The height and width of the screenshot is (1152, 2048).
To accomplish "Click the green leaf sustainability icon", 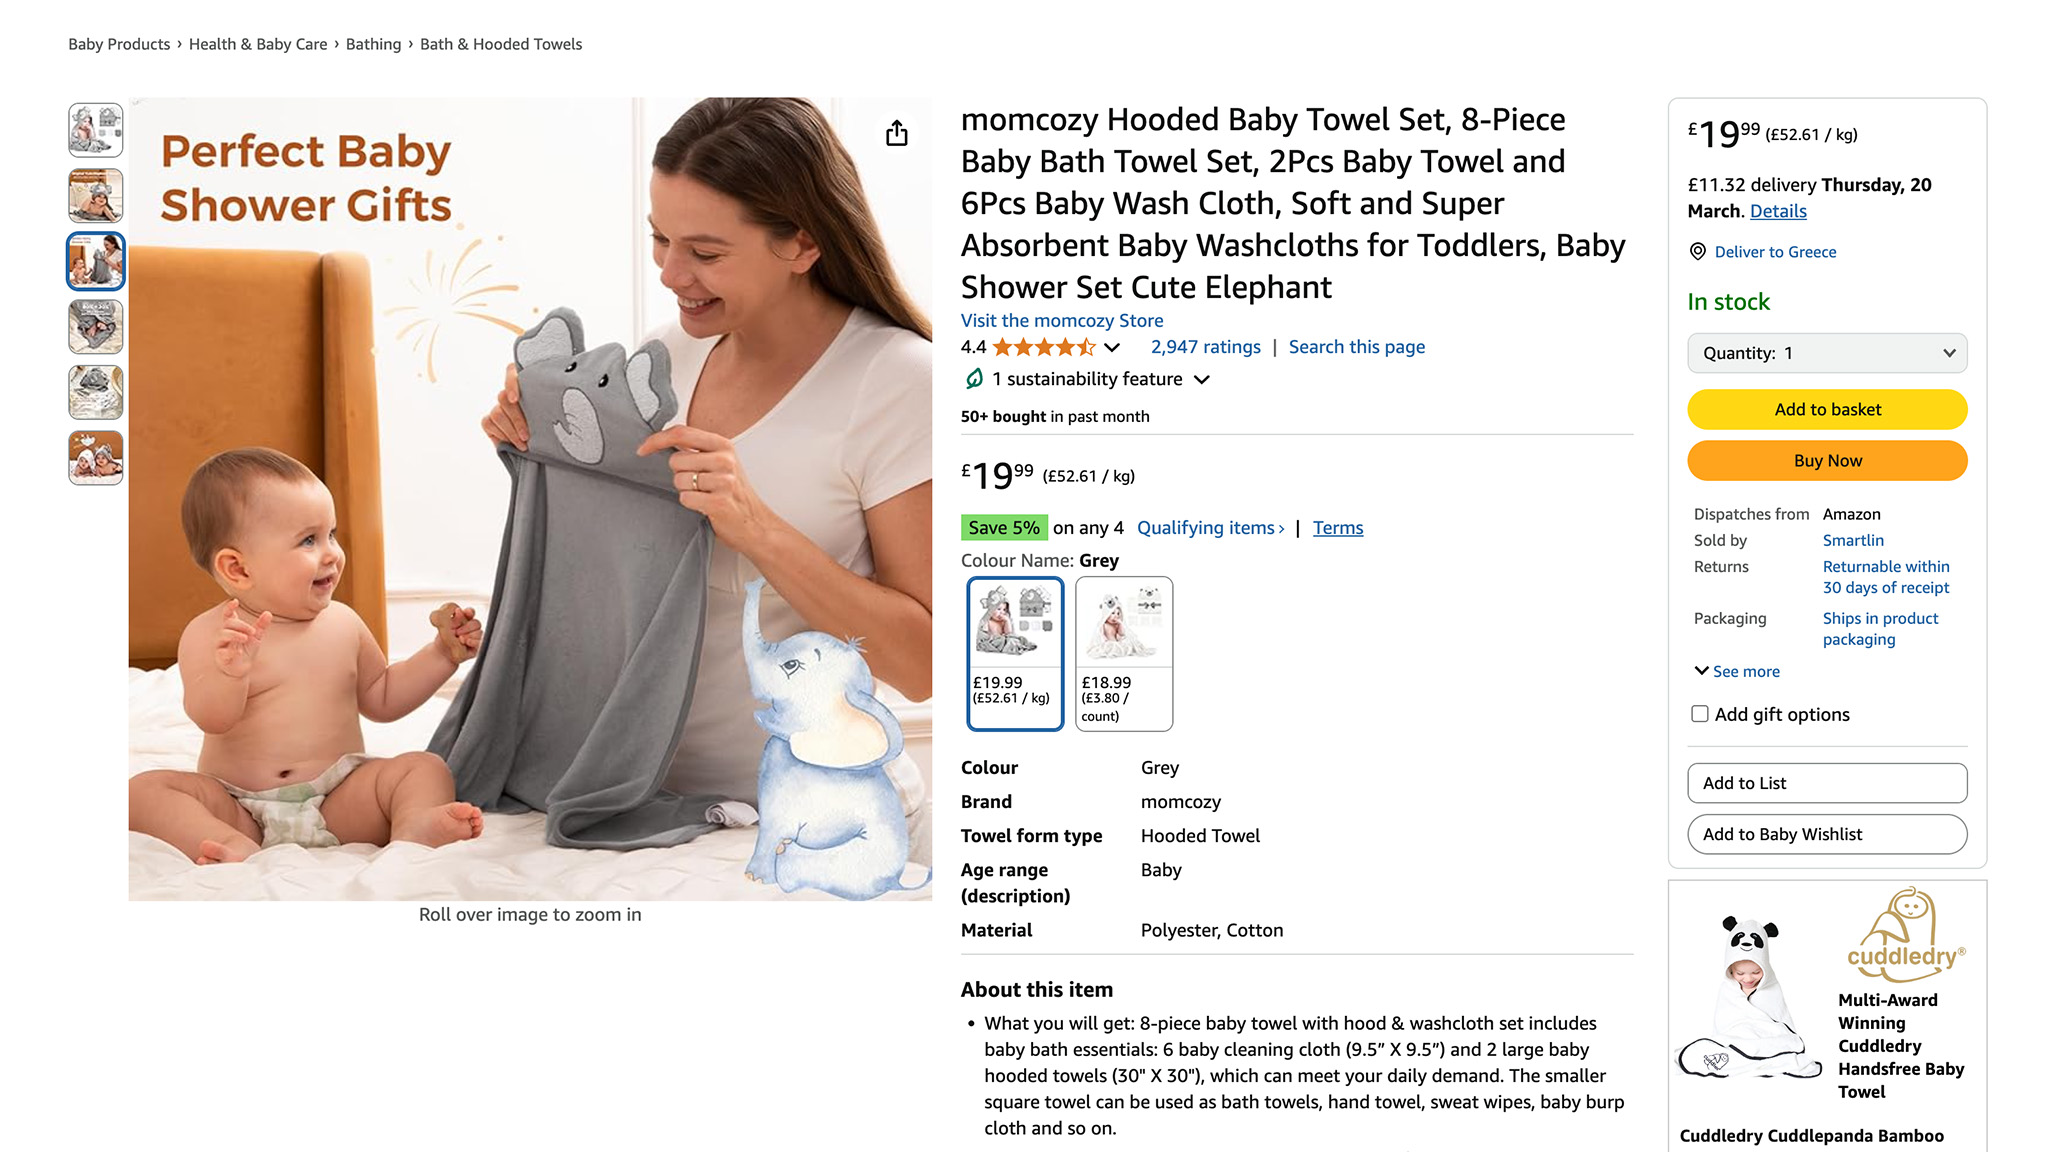I will [974, 379].
